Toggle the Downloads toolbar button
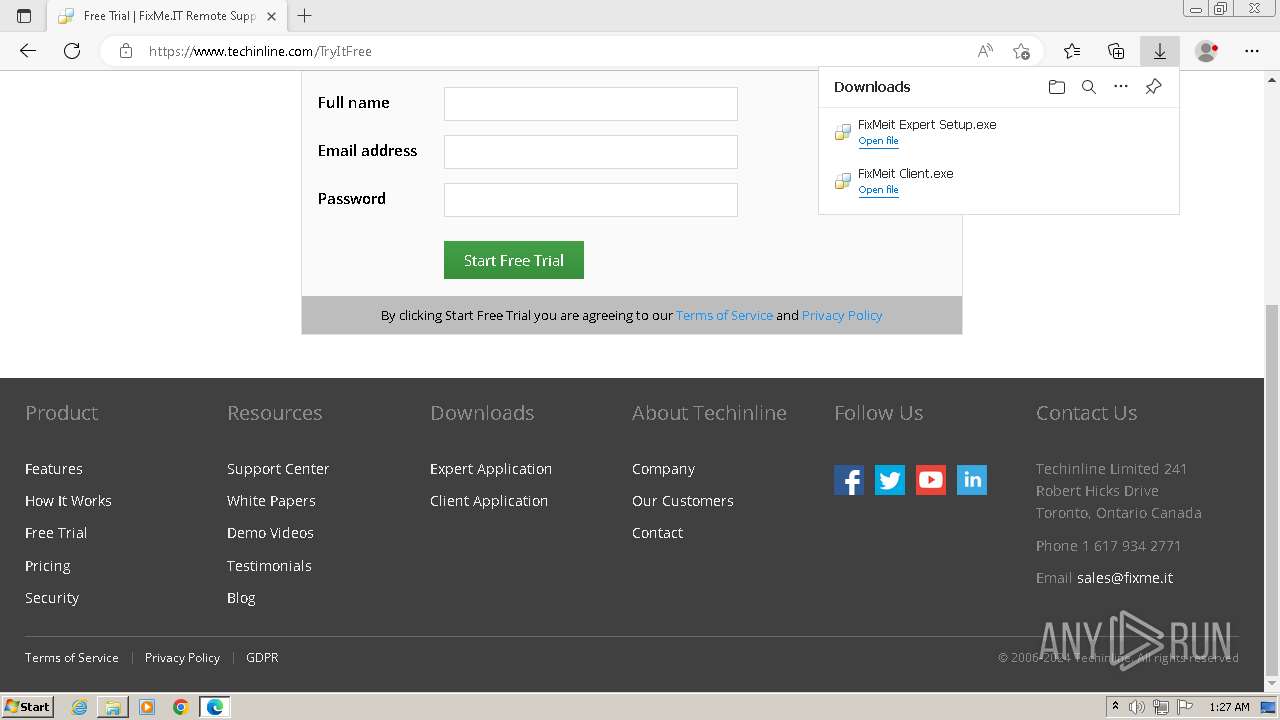Screen dimensions: 1280x720 1160,51
